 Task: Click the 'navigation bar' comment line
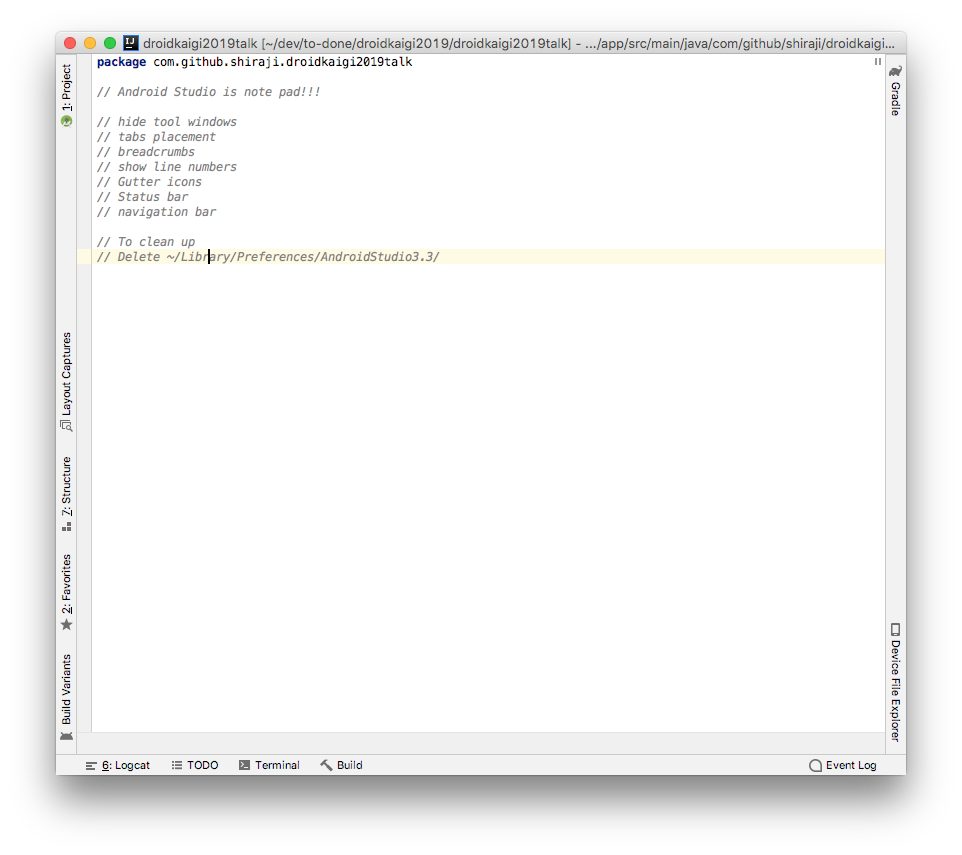(156, 212)
